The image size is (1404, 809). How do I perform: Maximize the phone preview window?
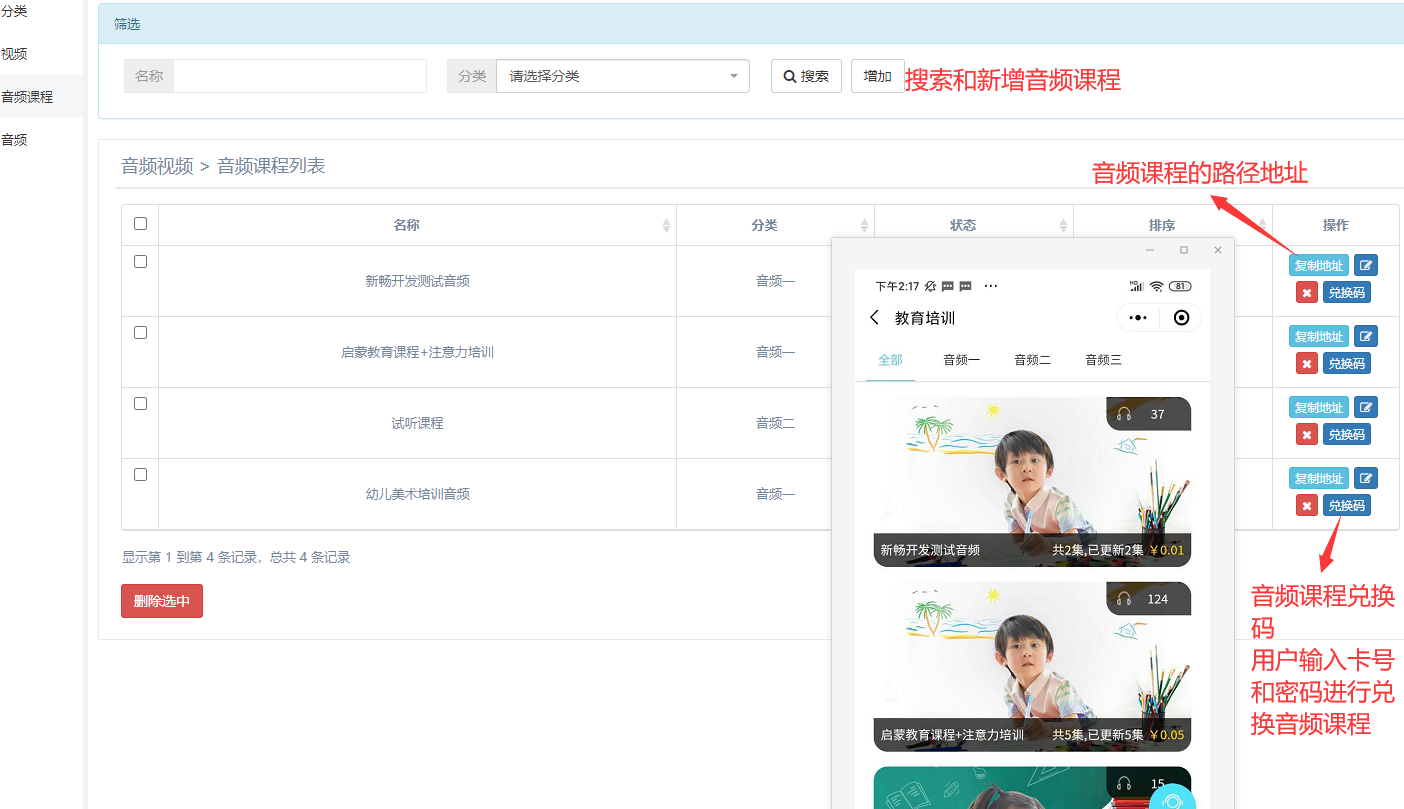pos(1184,250)
